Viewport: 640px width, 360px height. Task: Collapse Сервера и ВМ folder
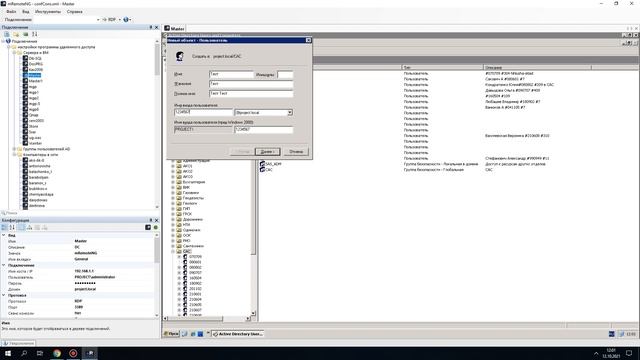[x=14, y=53]
